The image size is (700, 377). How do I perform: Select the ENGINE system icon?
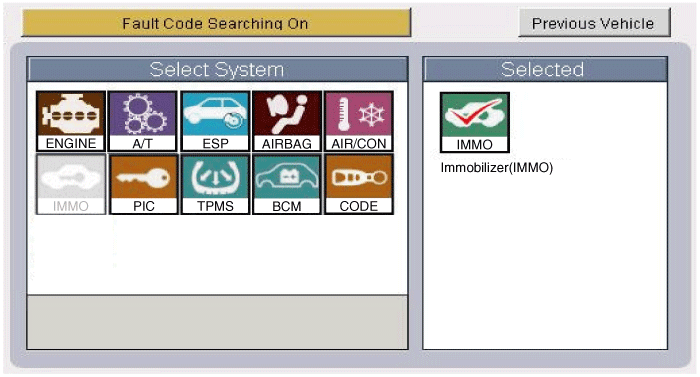click(71, 121)
